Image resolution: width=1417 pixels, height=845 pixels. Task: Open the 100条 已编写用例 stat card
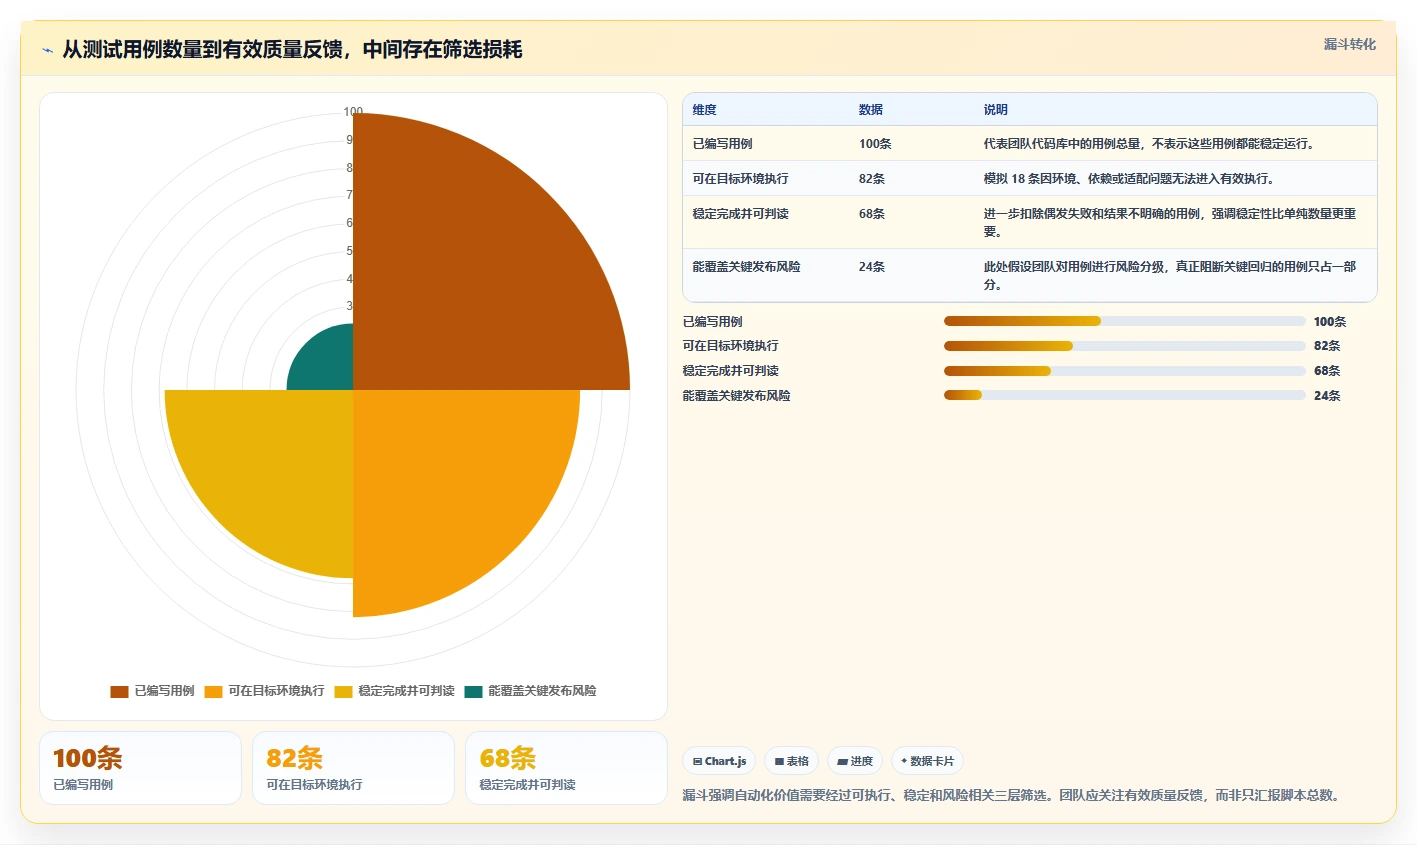[140, 768]
